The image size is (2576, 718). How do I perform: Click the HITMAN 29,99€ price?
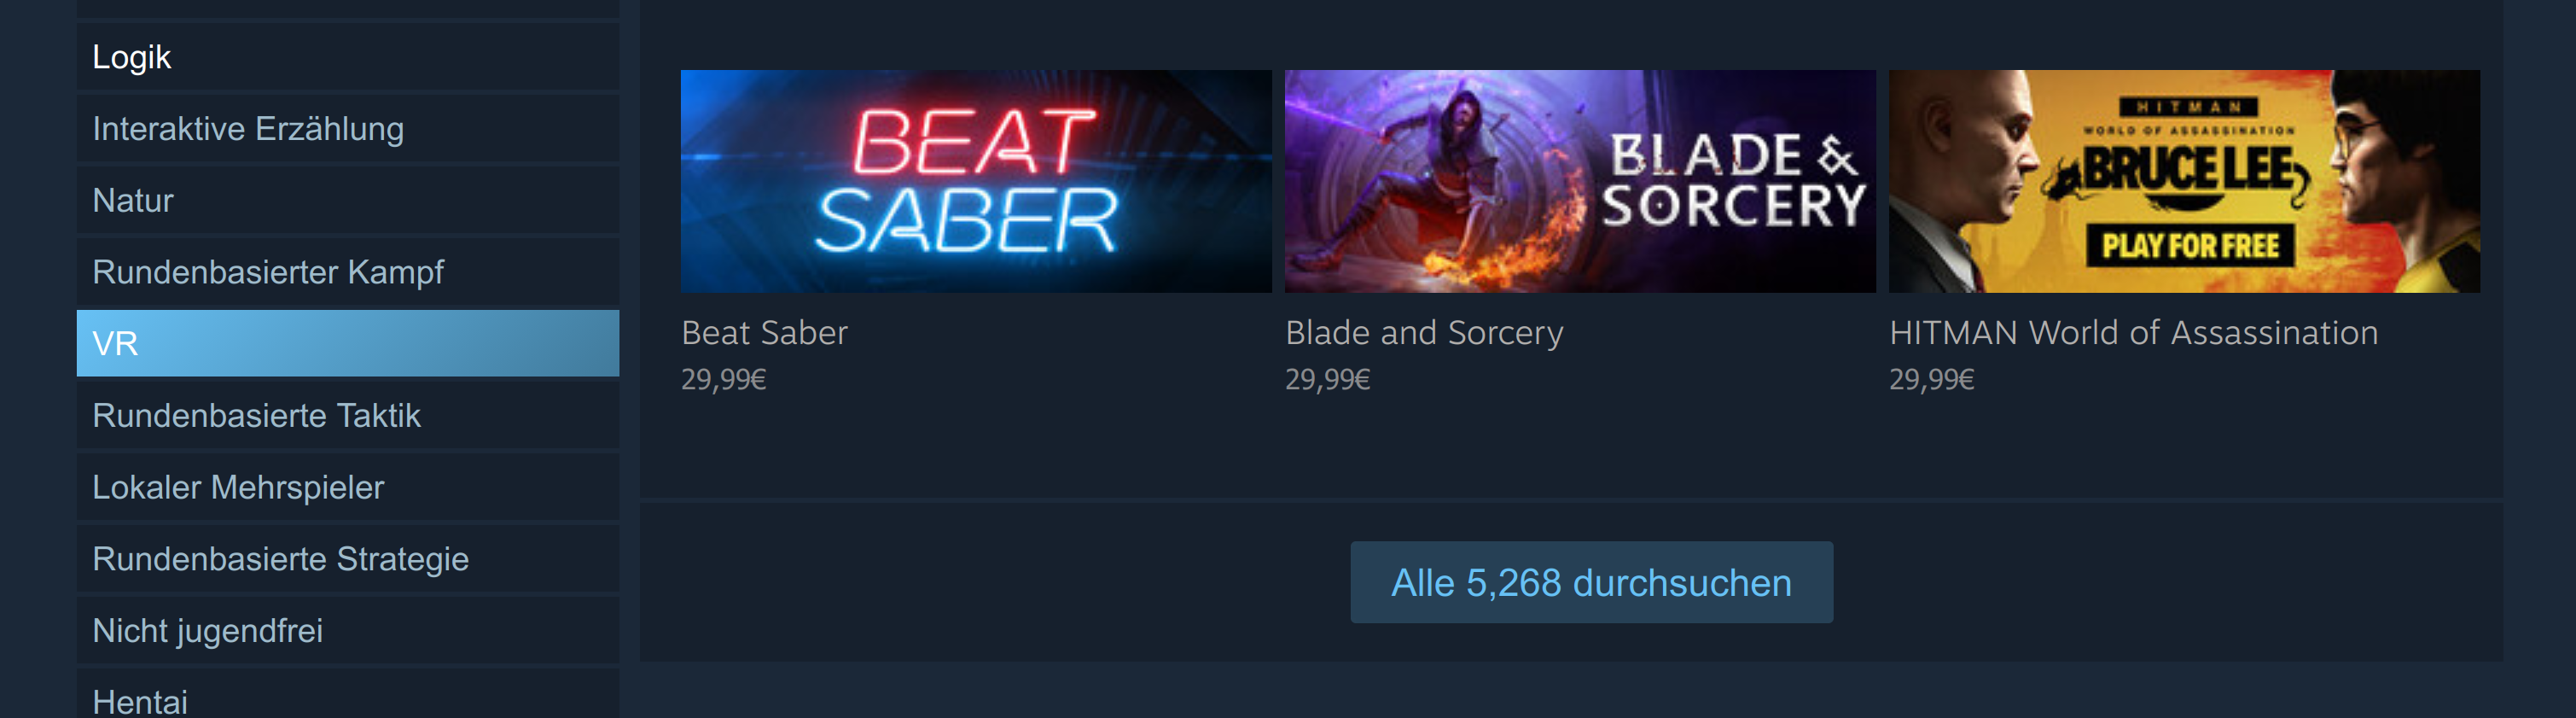coord(1932,380)
